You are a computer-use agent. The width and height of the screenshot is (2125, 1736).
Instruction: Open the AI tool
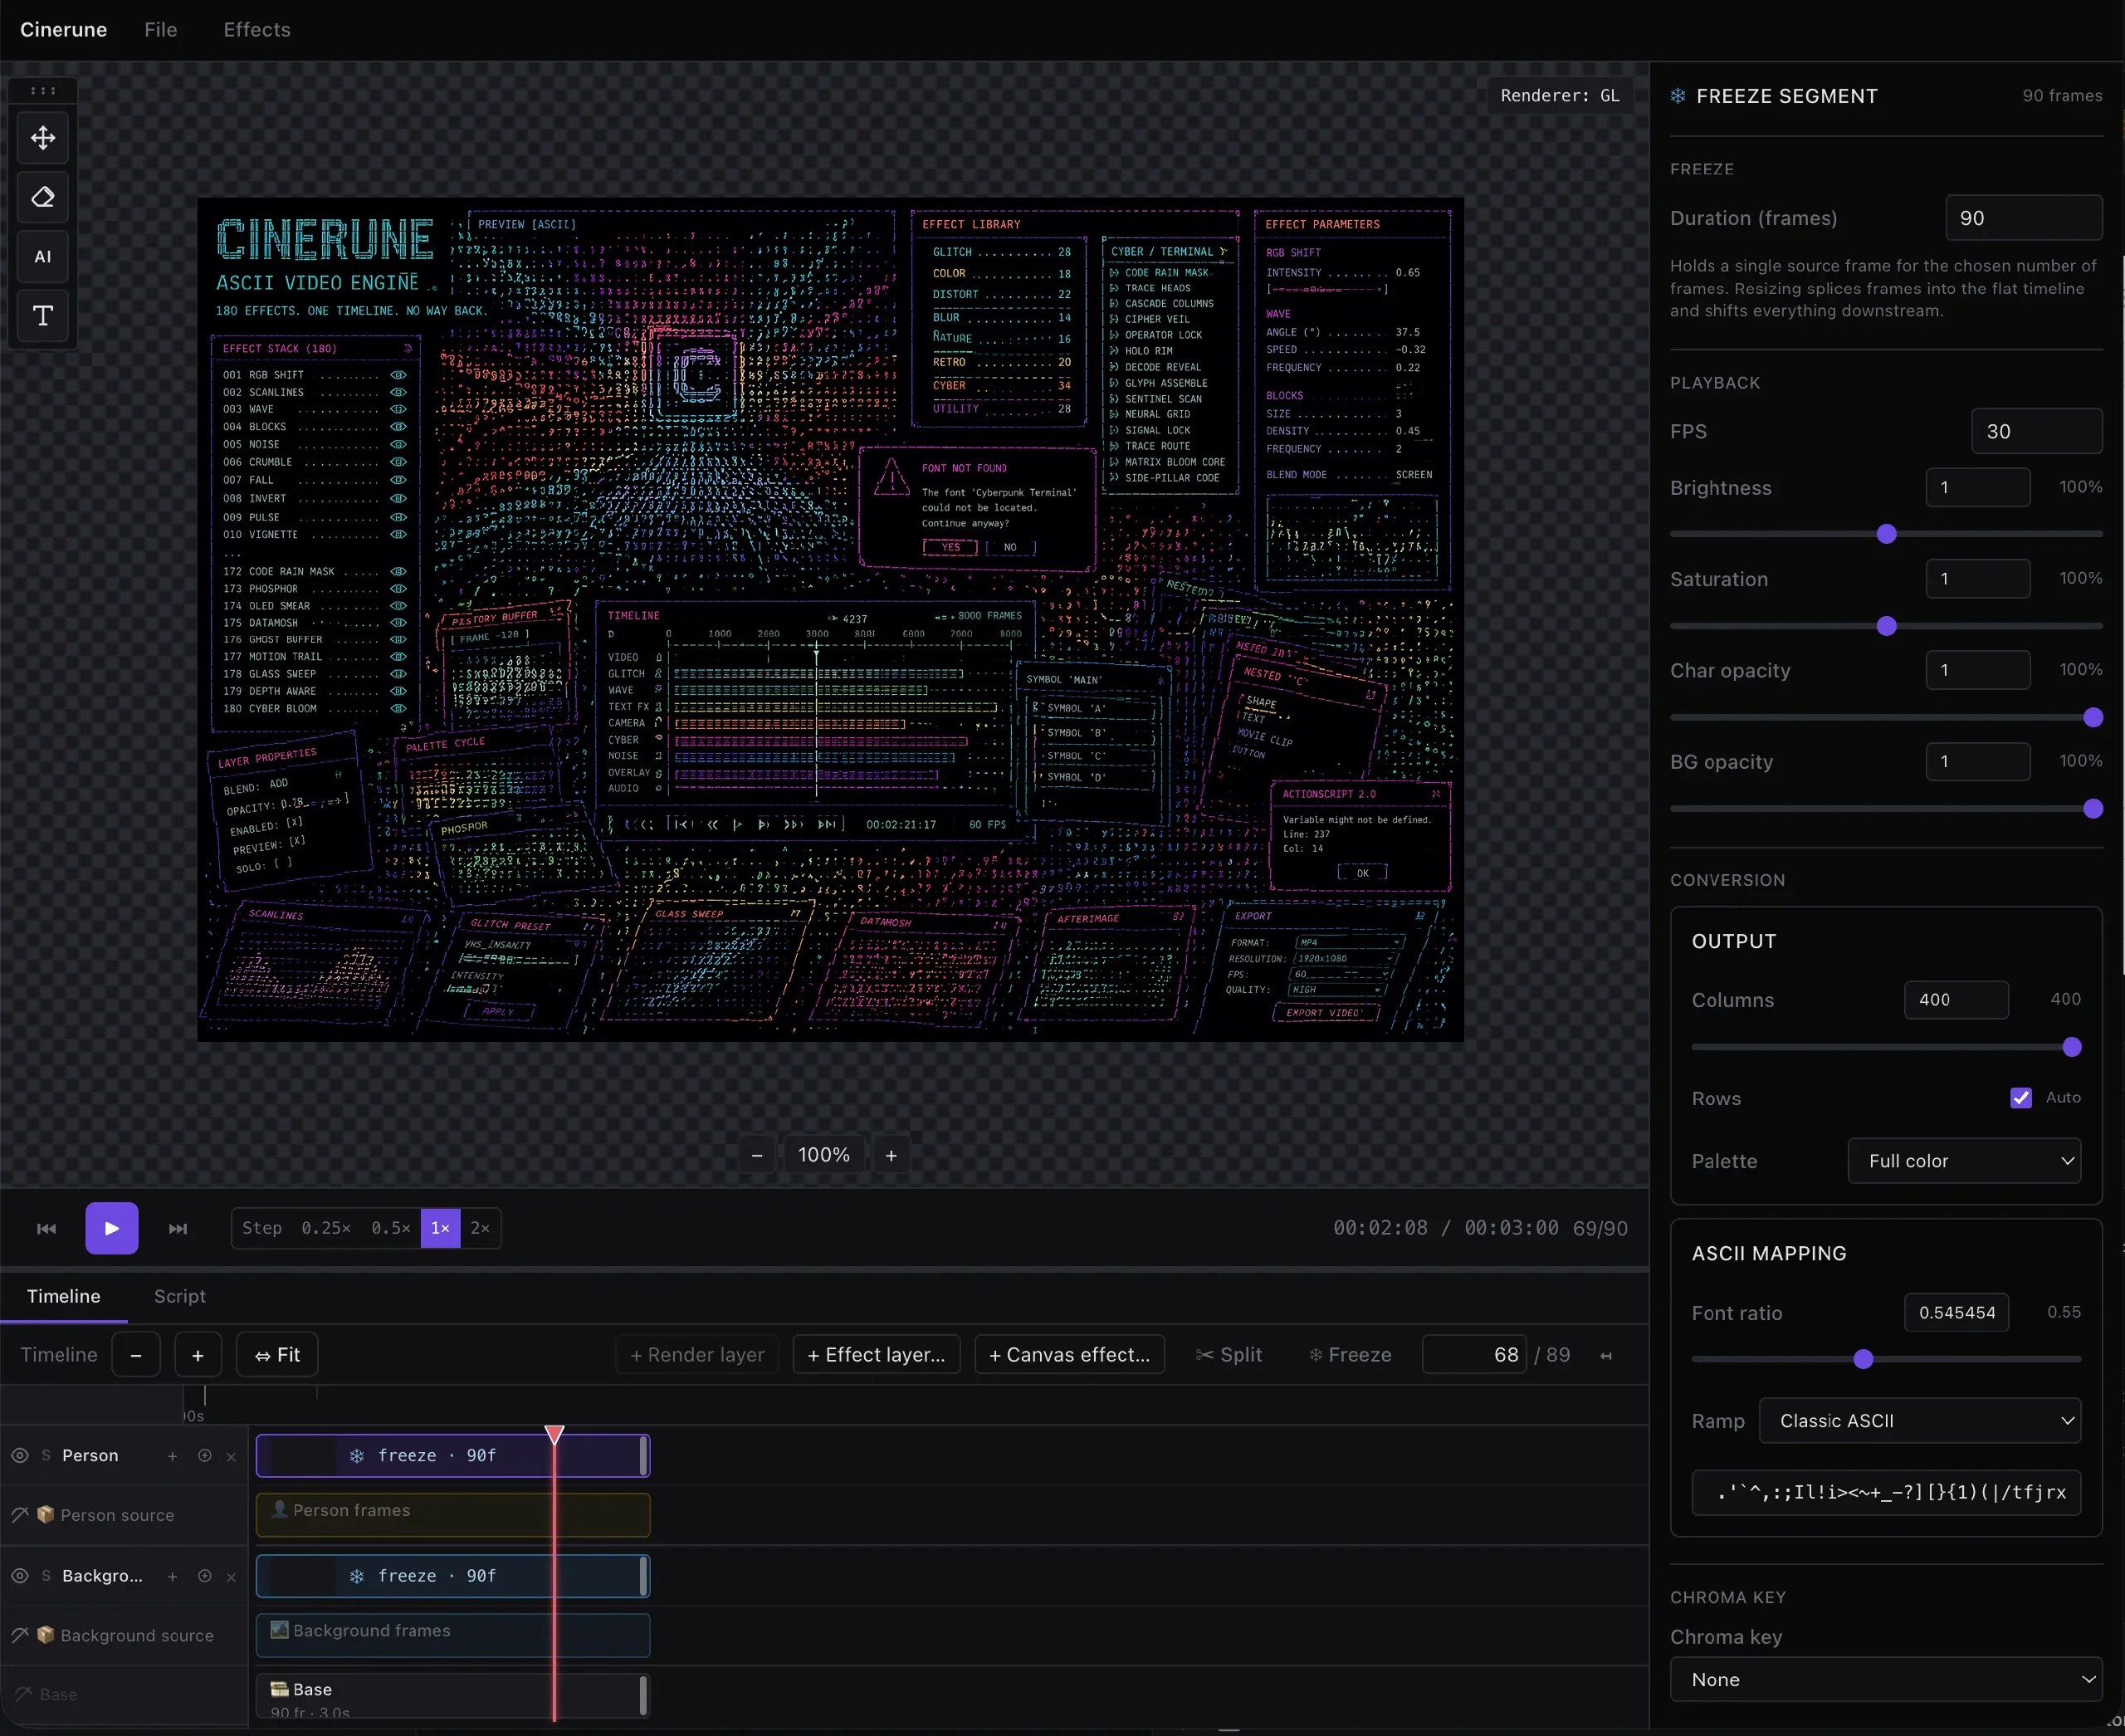point(43,257)
